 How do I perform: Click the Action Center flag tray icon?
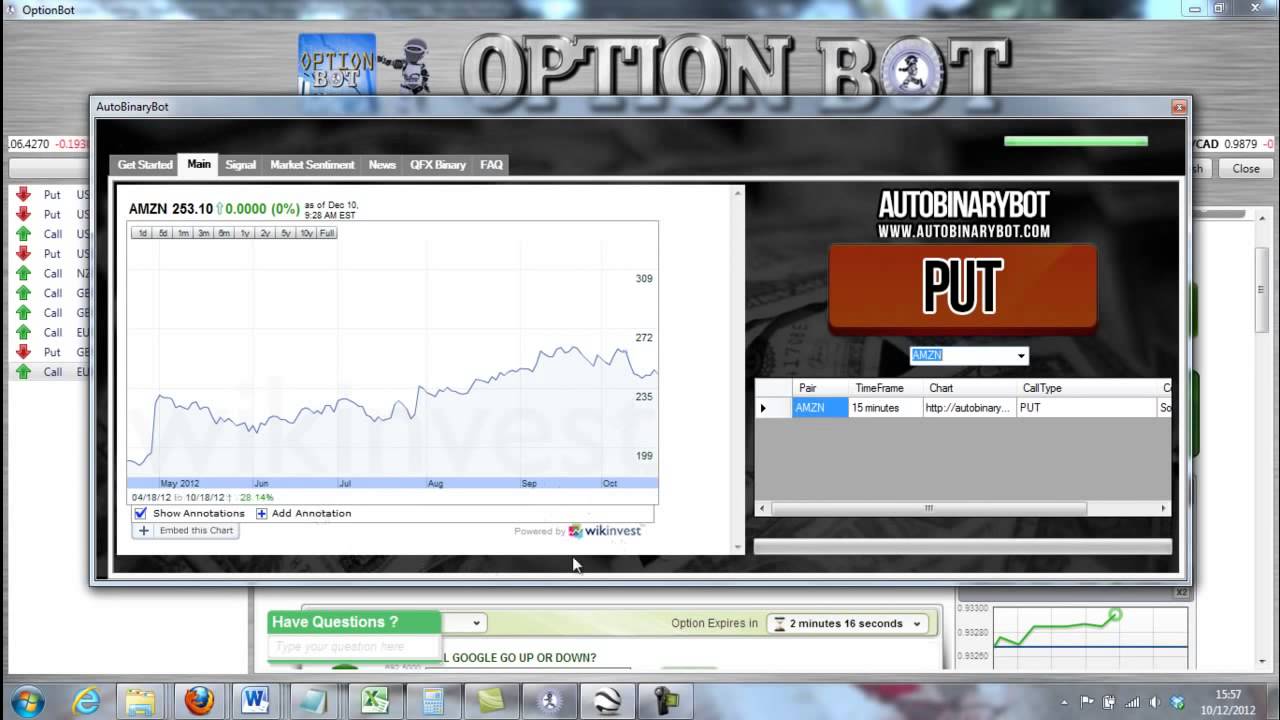(x=1087, y=701)
